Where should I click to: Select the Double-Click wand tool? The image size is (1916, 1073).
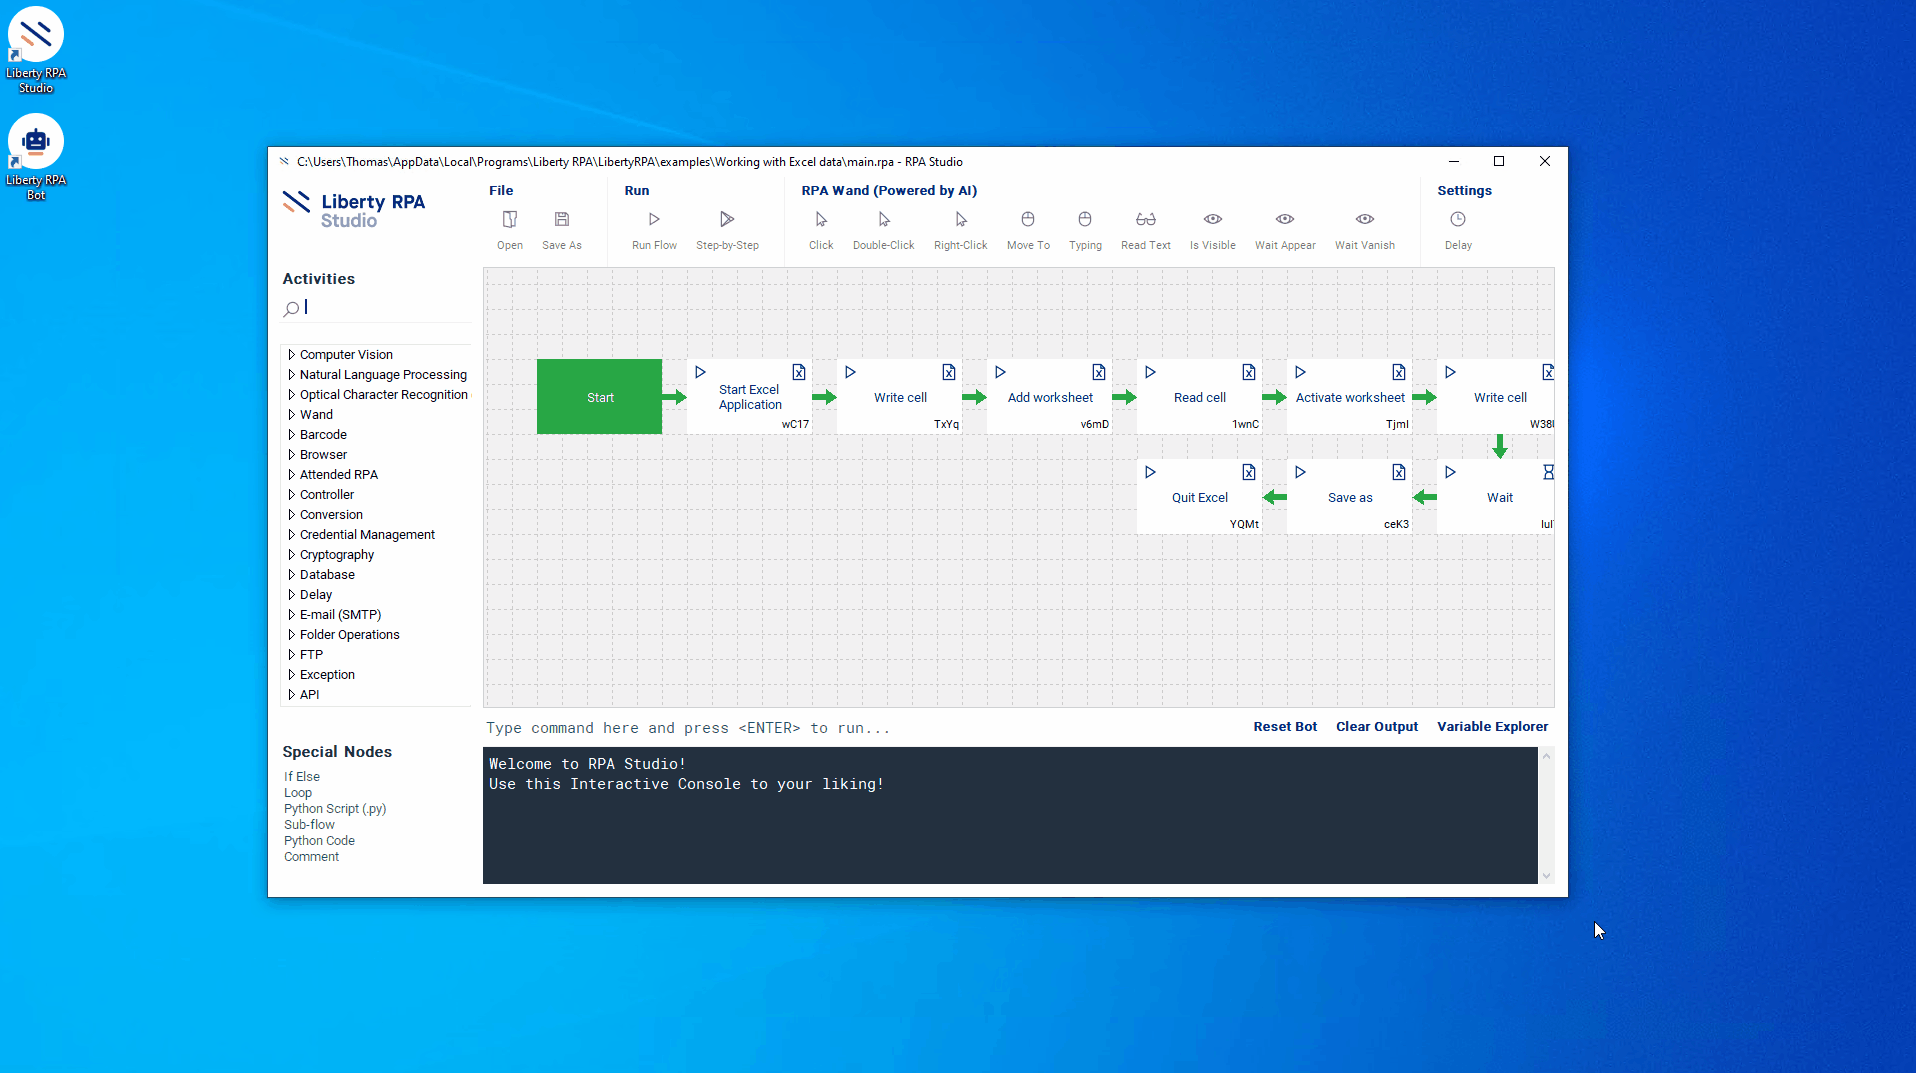pos(883,220)
